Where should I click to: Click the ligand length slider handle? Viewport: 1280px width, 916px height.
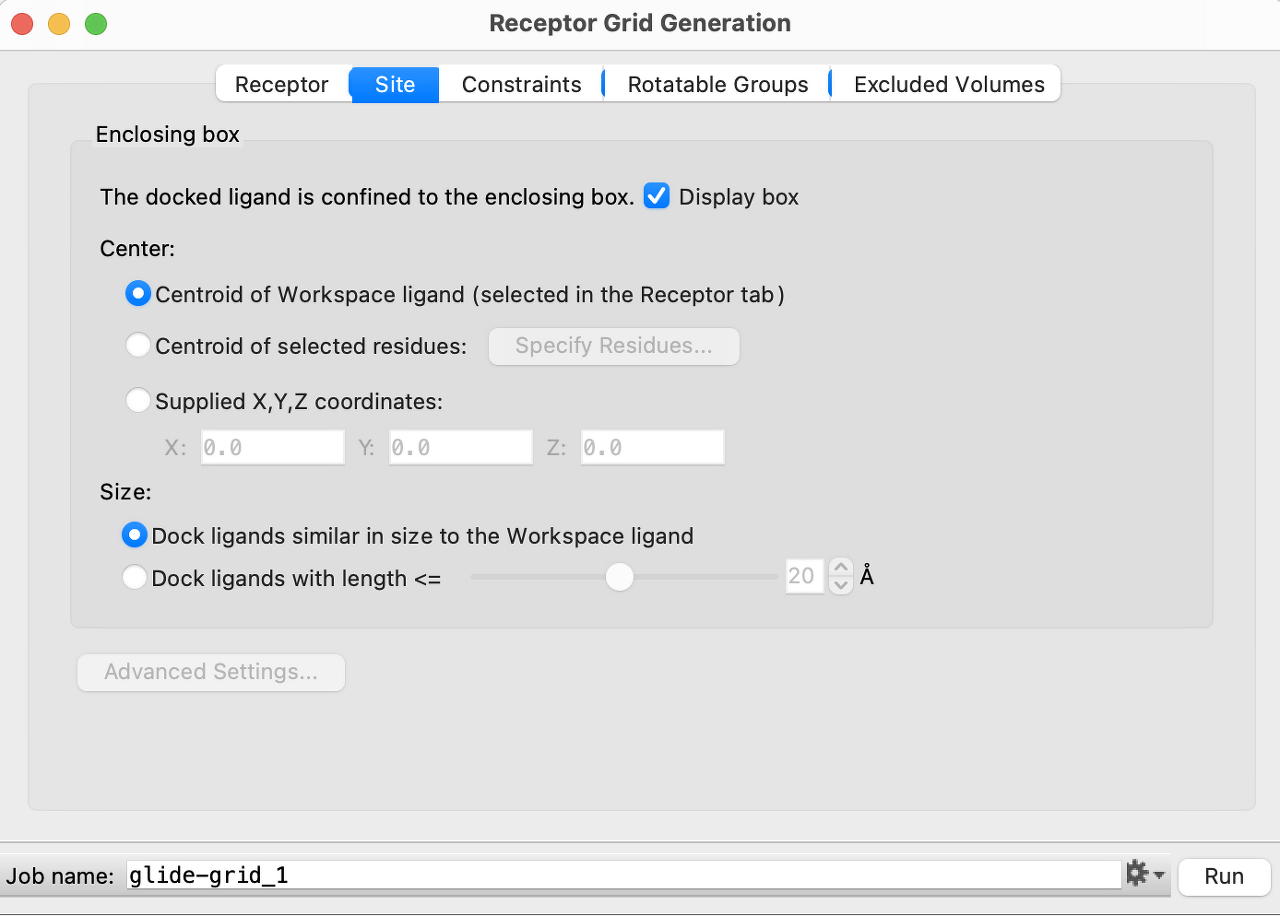[x=619, y=577]
